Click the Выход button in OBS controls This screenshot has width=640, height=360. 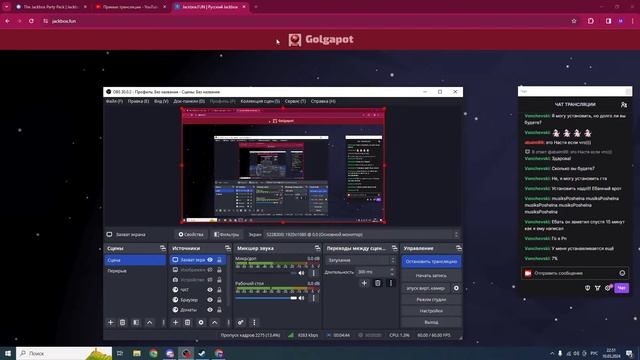coord(431,322)
